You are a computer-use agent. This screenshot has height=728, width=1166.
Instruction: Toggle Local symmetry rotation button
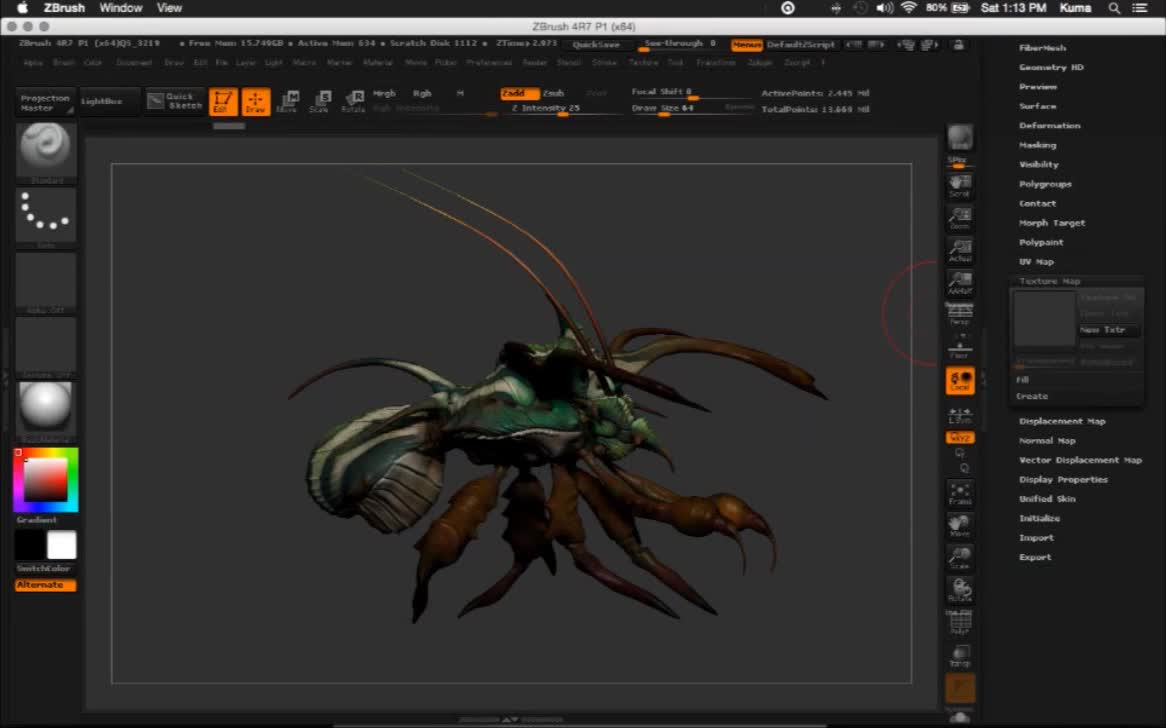(x=959, y=381)
